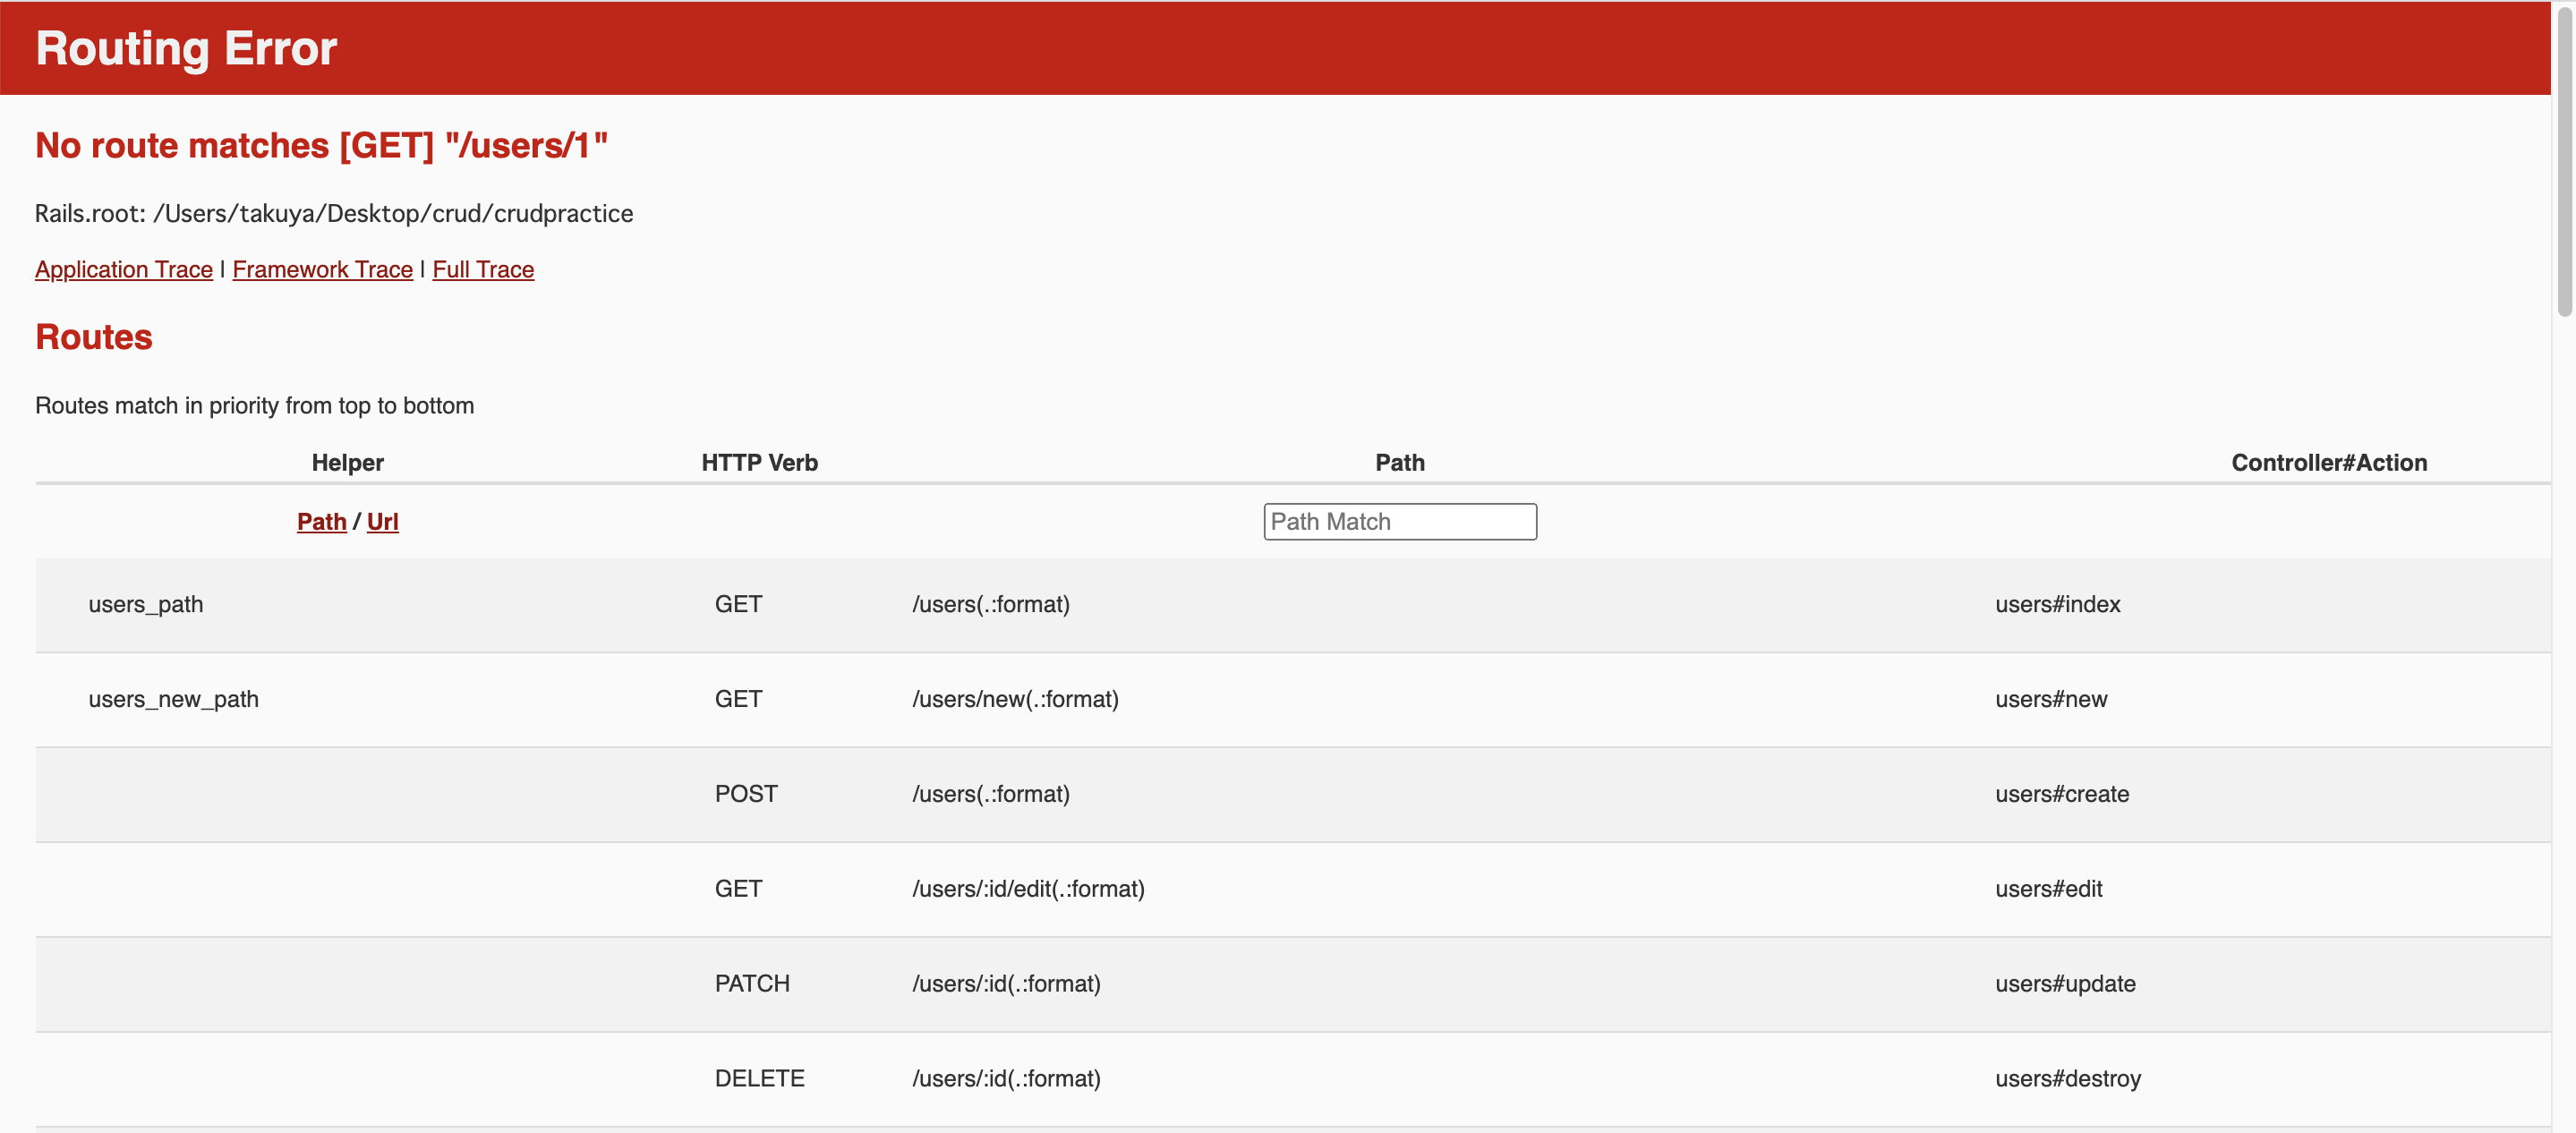This screenshot has width=2576, height=1133.
Task: Open the Framework Trace link
Action: 322,269
